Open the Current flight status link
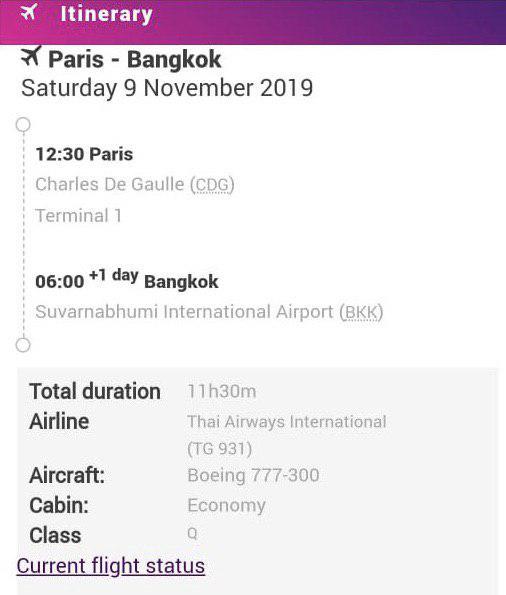This screenshot has width=506, height=595. [x=111, y=566]
